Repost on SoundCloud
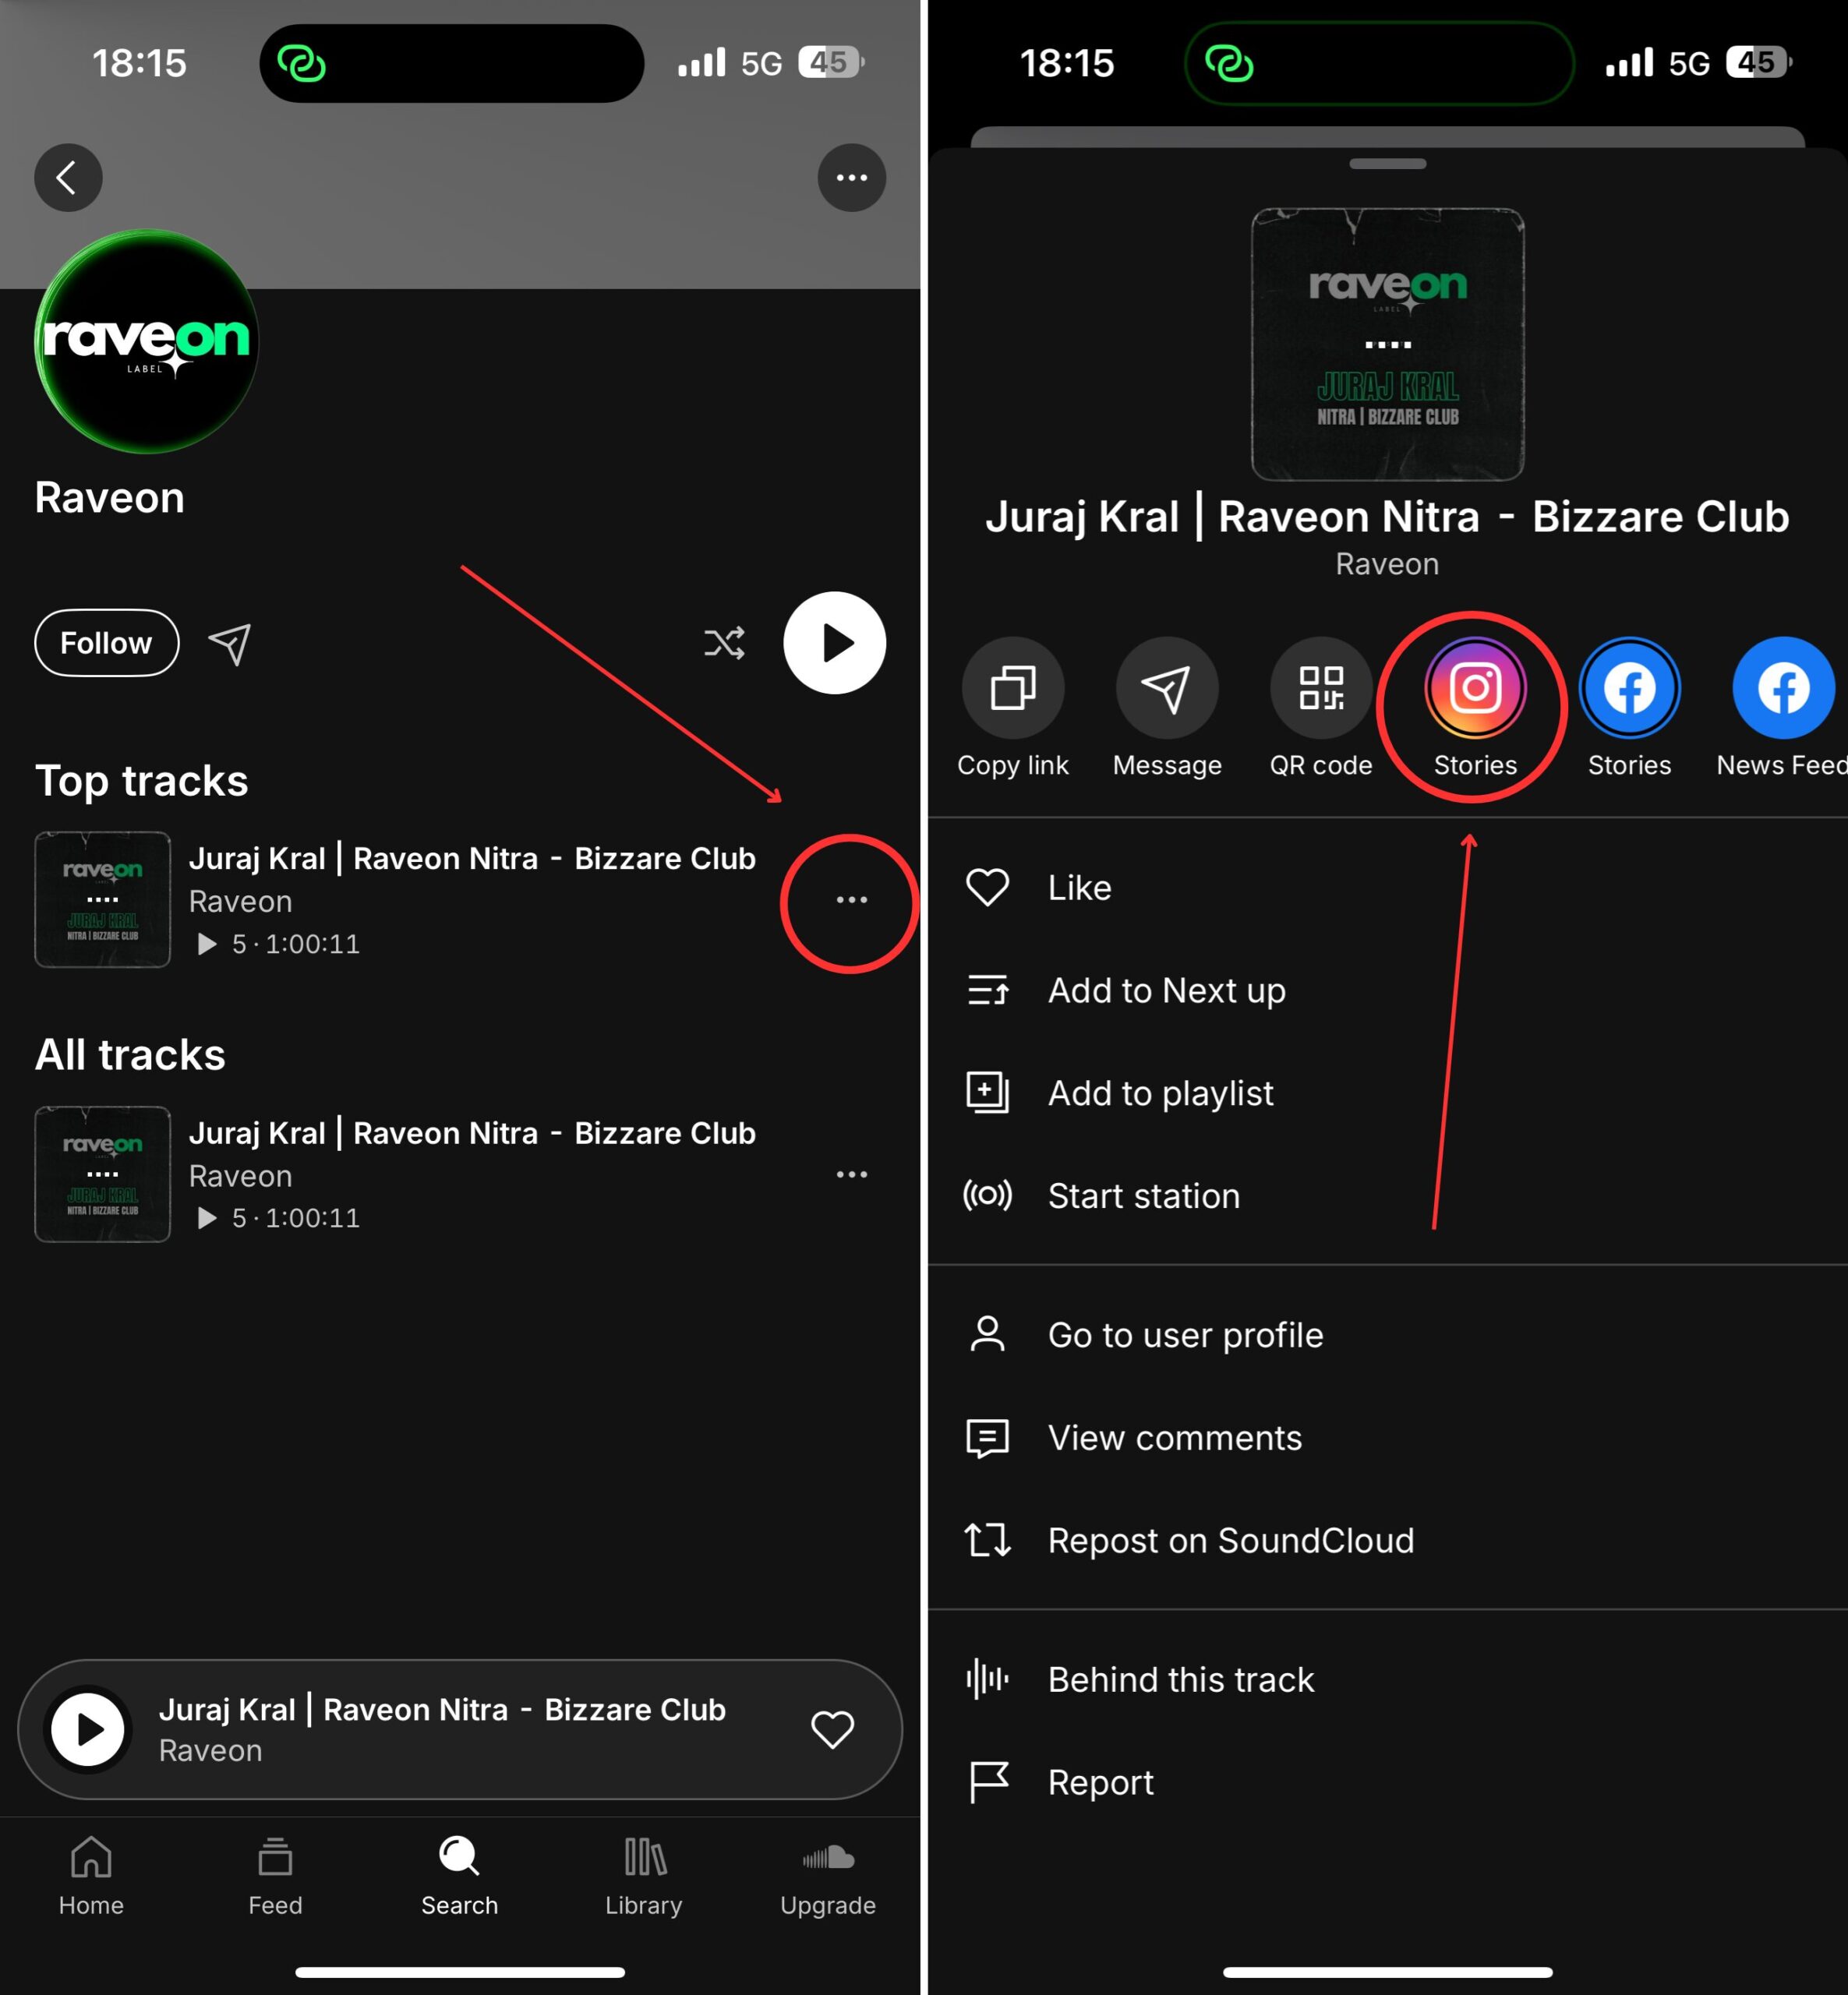Image resolution: width=1848 pixels, height=1995 pixels. pos(1387,1541)
